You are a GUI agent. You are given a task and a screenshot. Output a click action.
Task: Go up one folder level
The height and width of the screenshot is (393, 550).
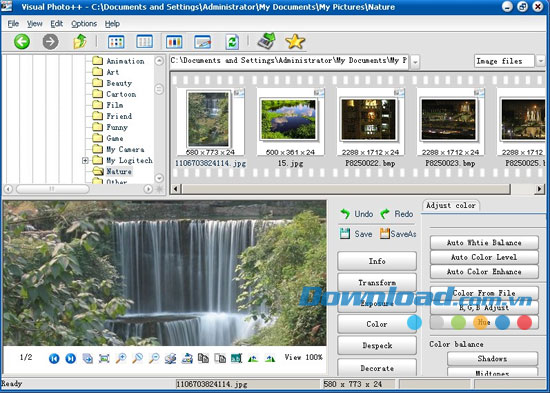coord(80,41)
